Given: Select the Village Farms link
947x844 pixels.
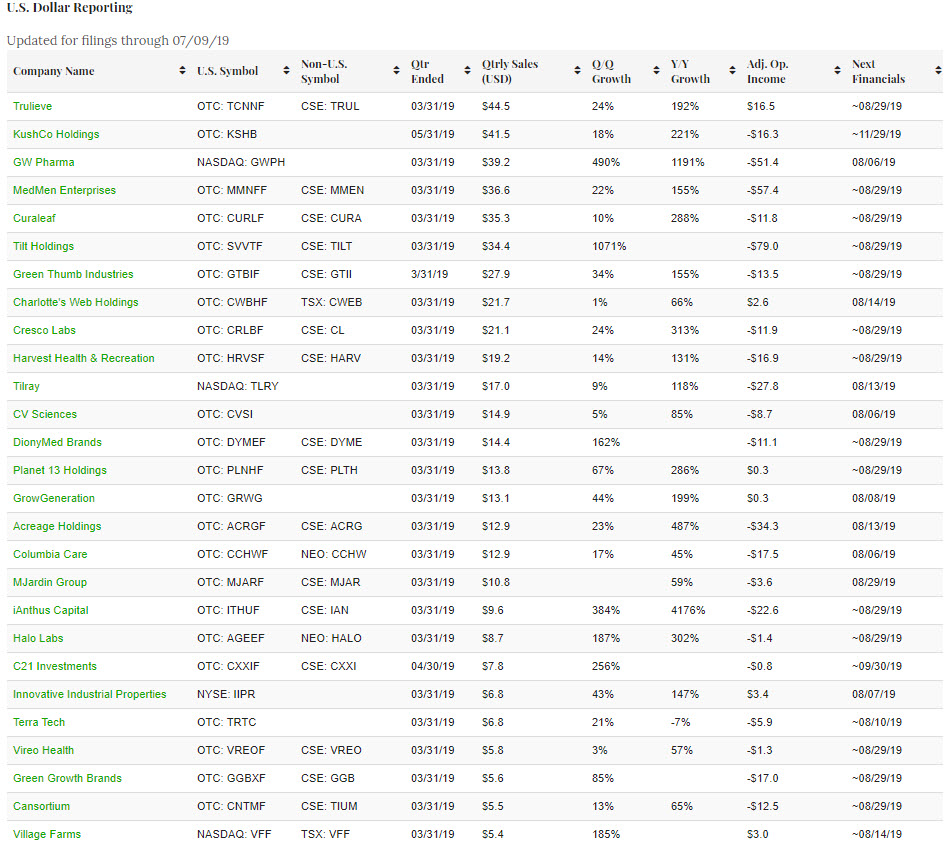Looking at the screenshot, I should tap(47, 834).
